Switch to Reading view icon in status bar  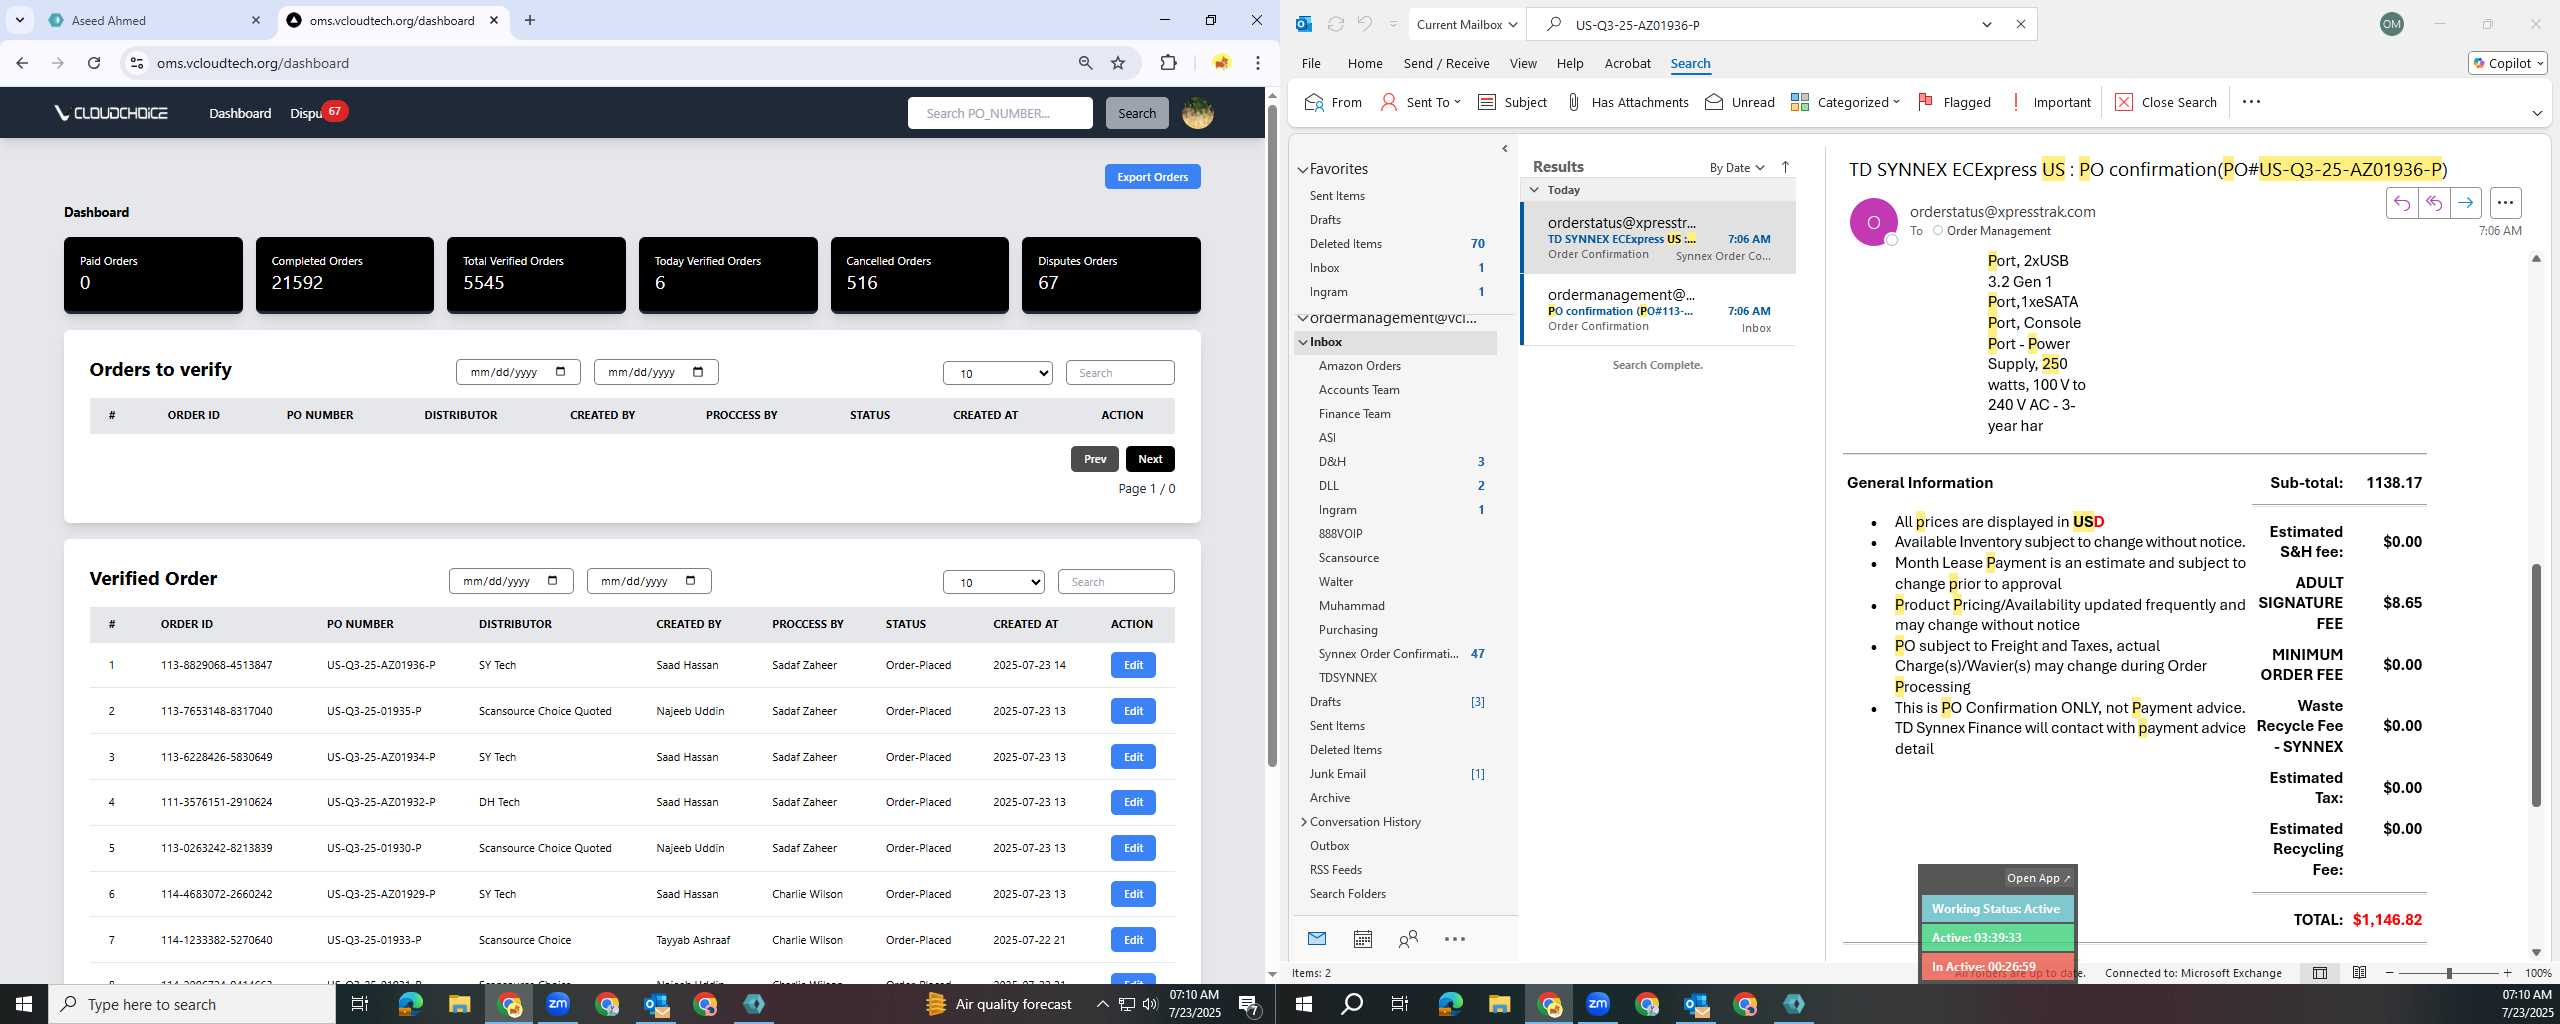point(2359,973)
